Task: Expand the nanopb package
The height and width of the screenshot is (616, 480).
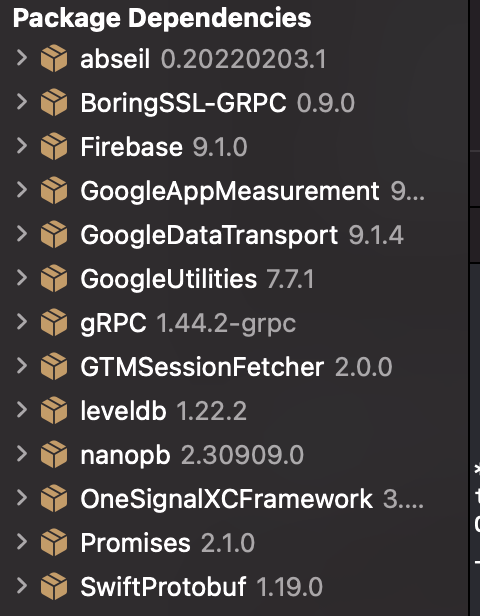Action: coord(22,454)
